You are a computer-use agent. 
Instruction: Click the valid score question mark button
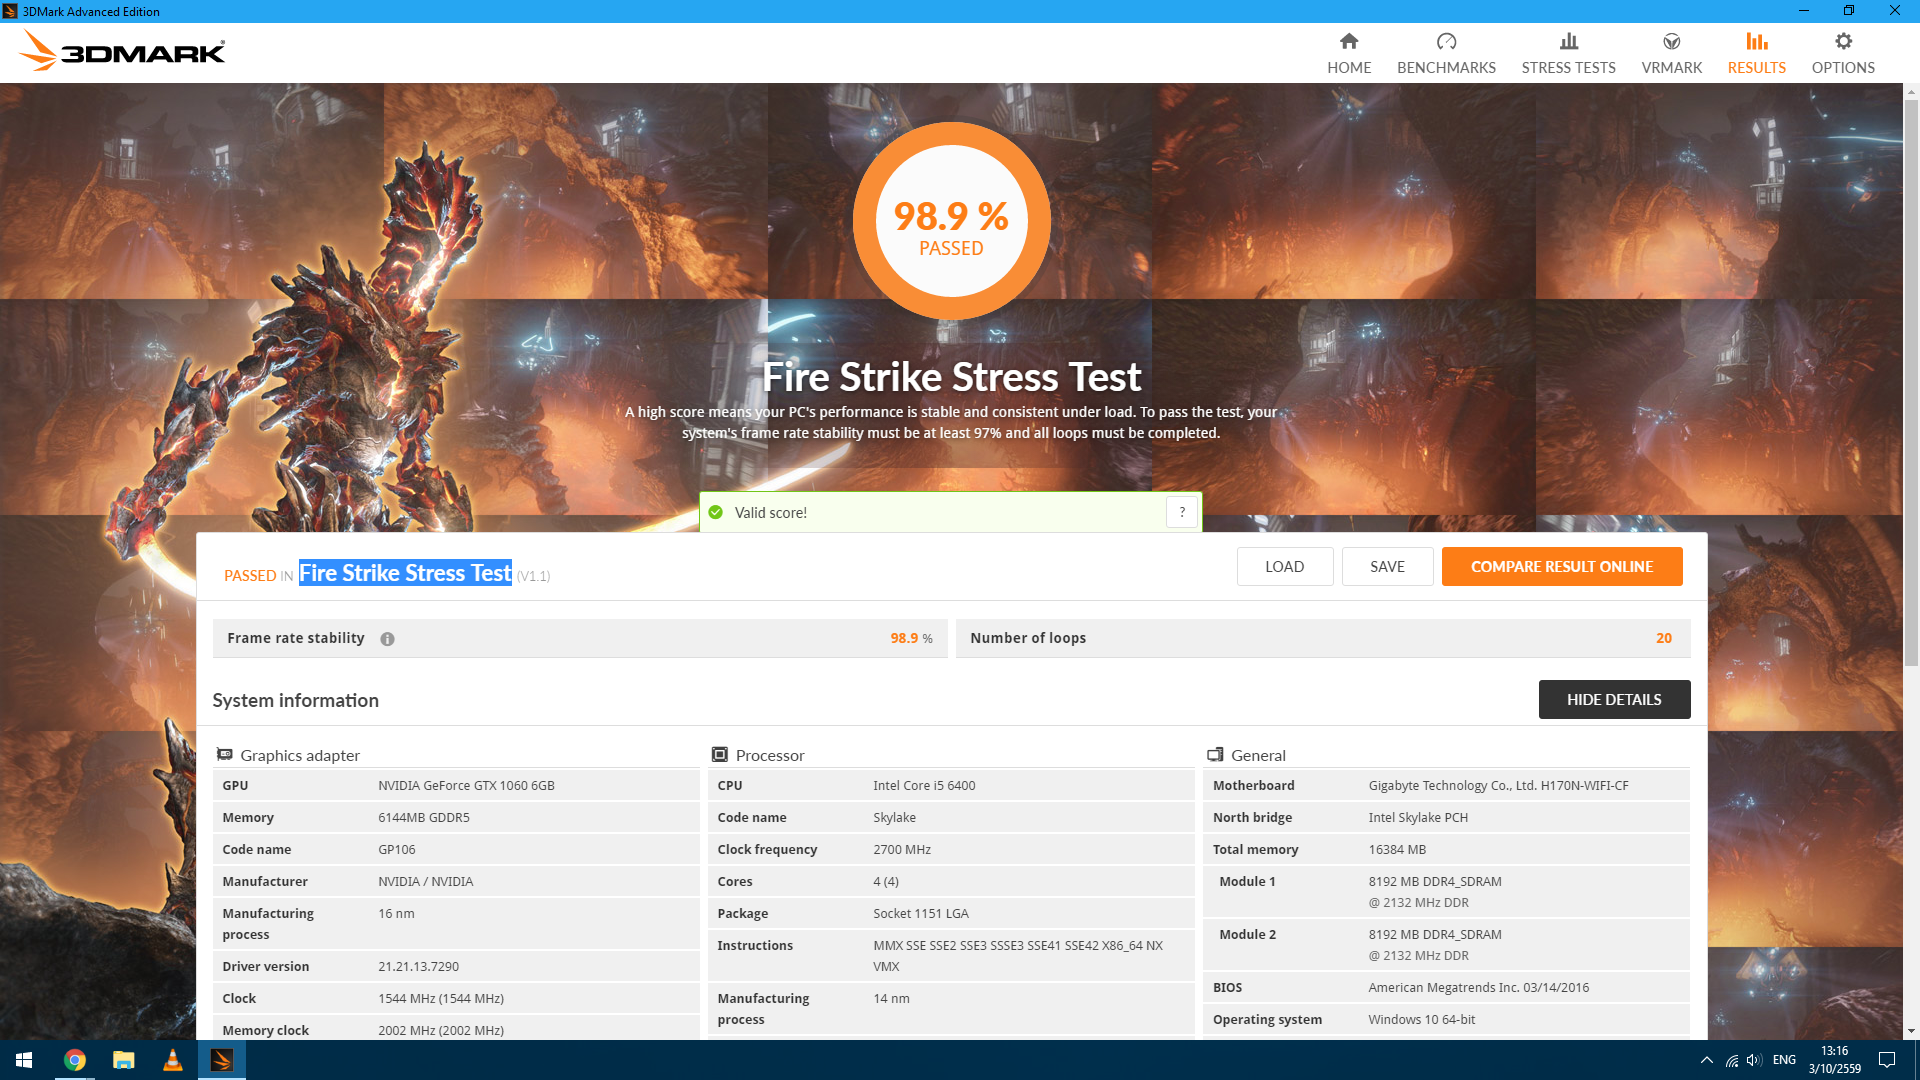(1181, 512)
